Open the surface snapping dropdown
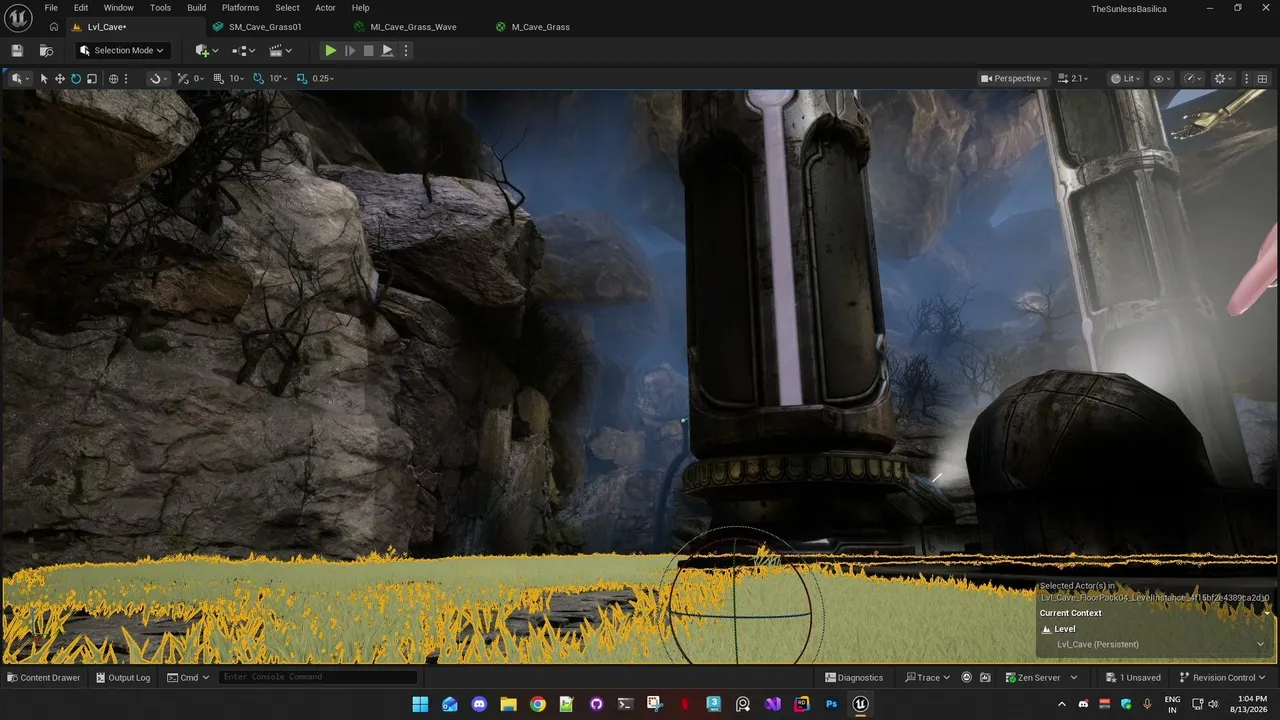This screenshot has width=1280, height=720. click(x=157, y=78)
